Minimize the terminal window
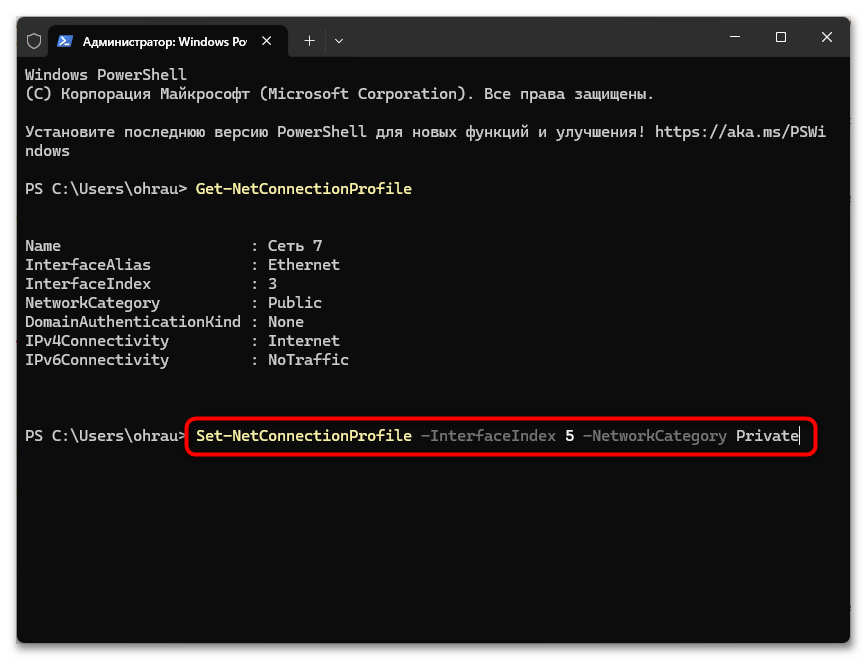 pyautogui.click(x=735, y=37)
